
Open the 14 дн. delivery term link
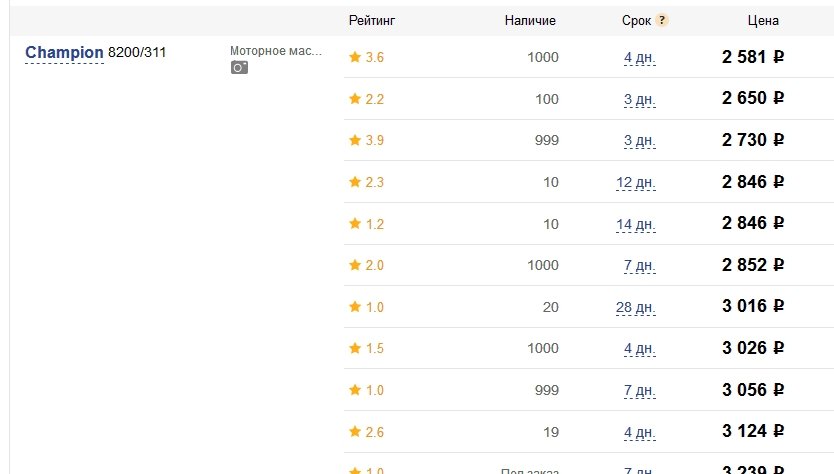pos(636,224)
